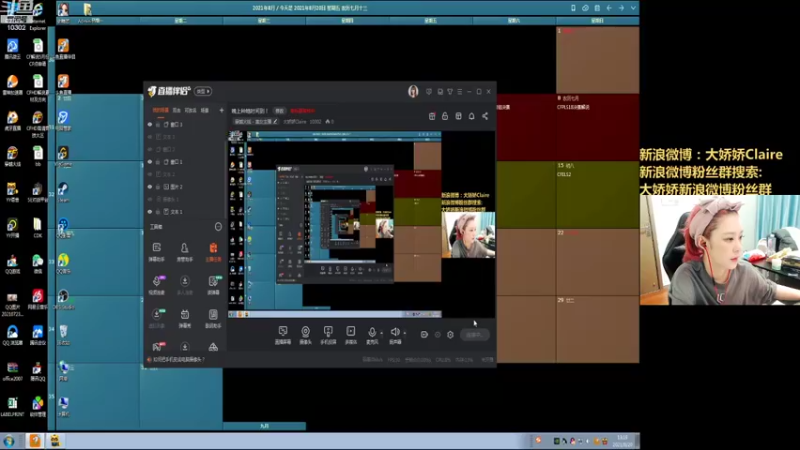
Task: Show the 窗口 2 source layer
Action: click(x=150, y=149)
